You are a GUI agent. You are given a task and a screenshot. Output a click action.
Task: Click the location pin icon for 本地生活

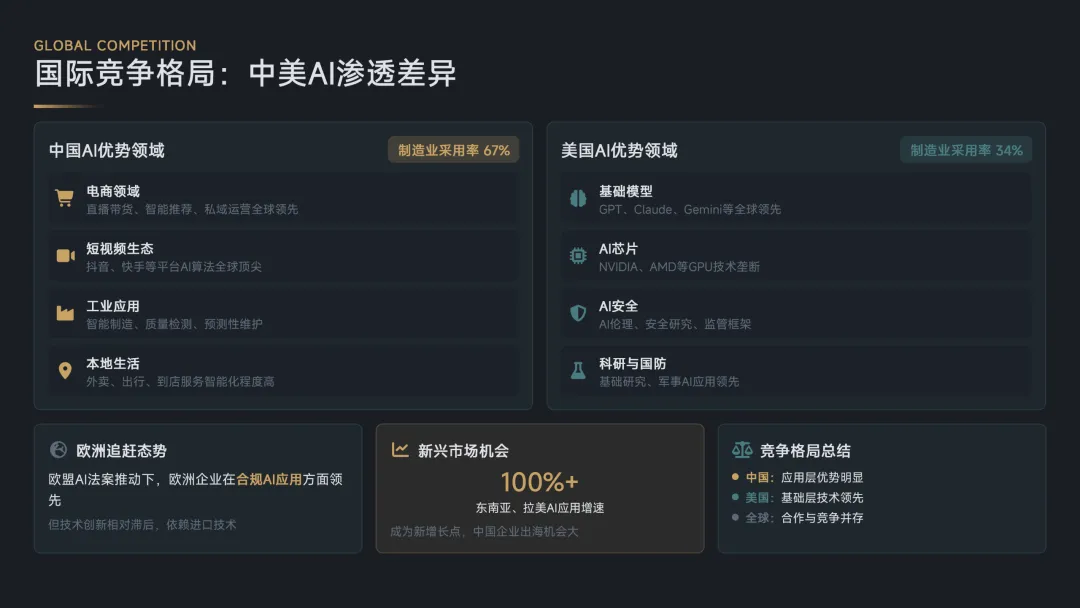65,370
